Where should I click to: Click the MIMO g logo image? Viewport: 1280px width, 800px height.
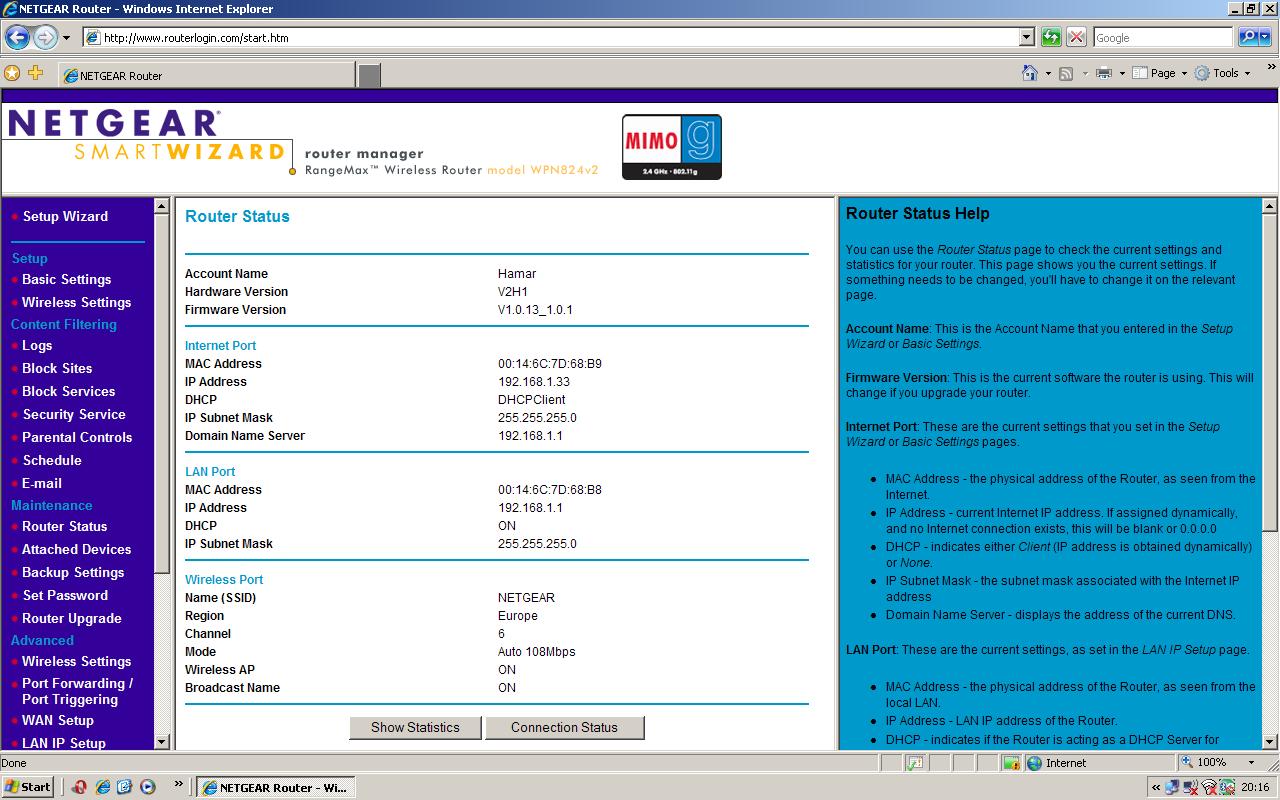point(671,147)
